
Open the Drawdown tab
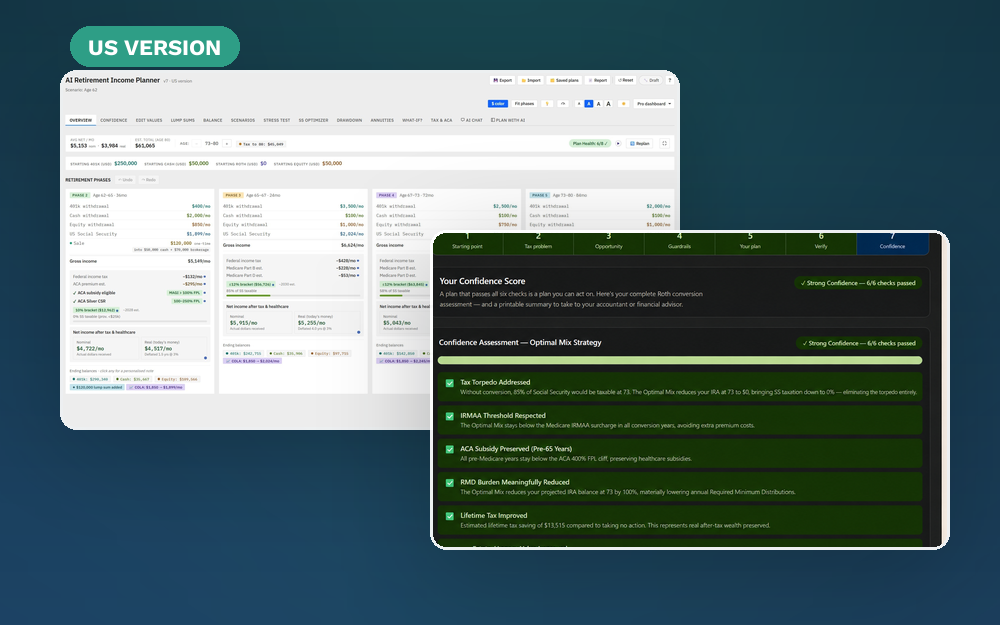(x=349, y=120)
